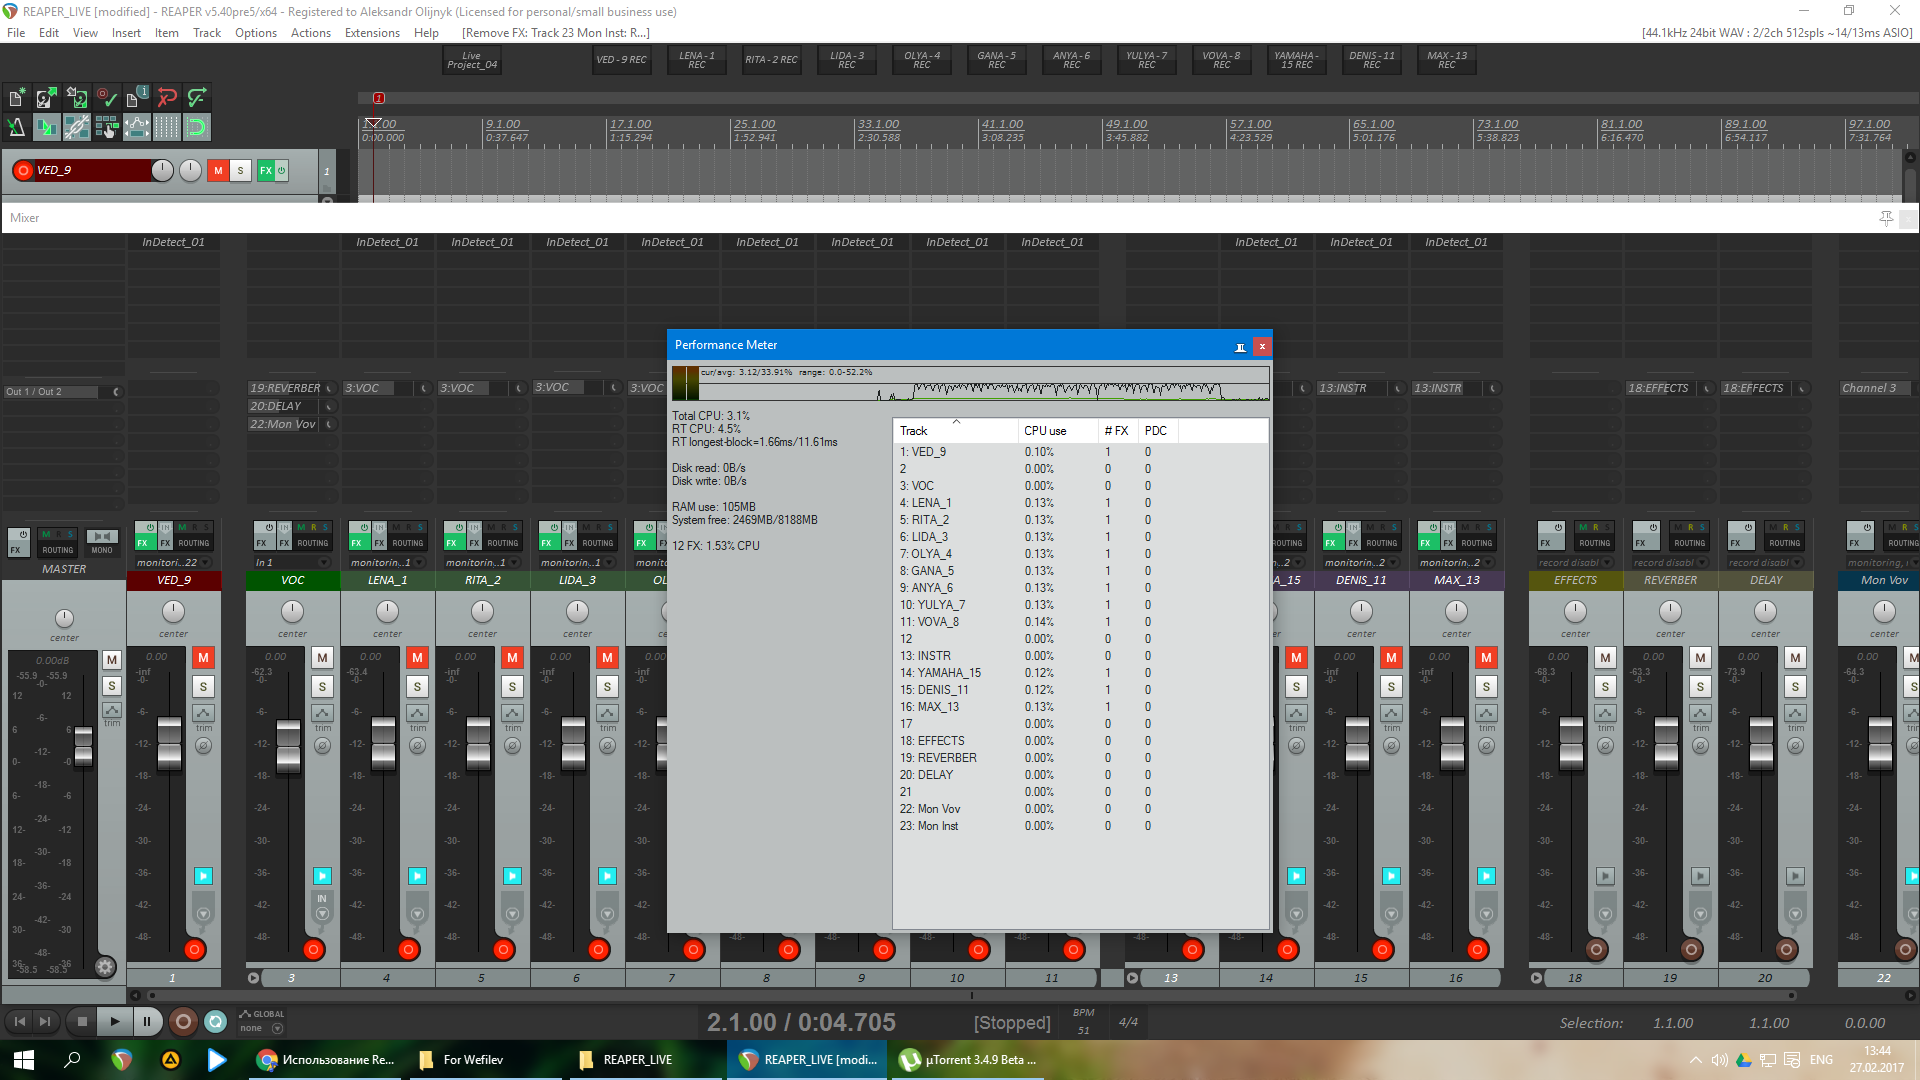The image size is (1920, 1080).
Task: Open global automation override dropdown arrow
Action: tap(278, 1028)
